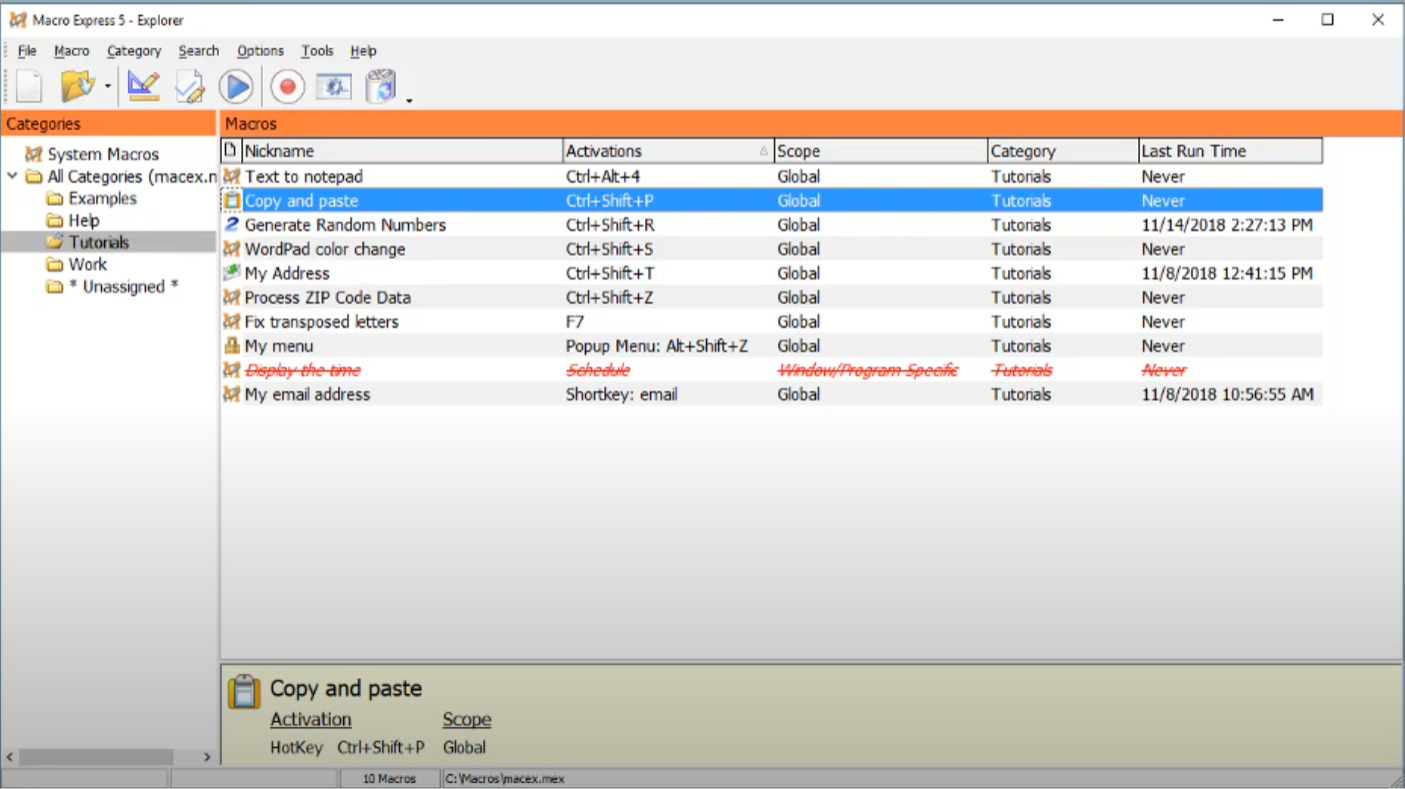Open the dropdown arrow beside the folder icon
The height and width of the screenshot is (789, 1405).
click(107, 88)
